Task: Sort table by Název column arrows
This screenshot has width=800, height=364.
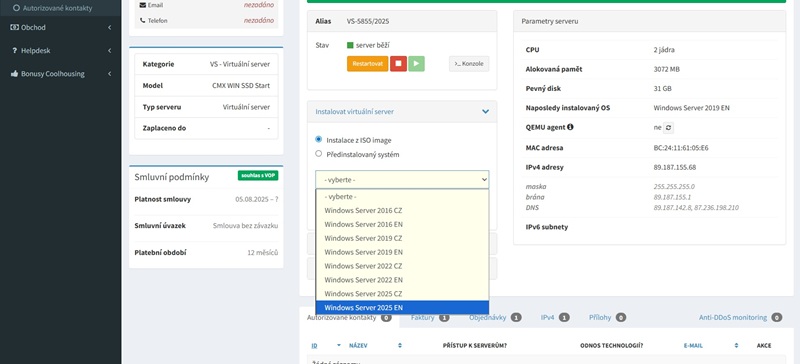Action: [x=399, y=346]
